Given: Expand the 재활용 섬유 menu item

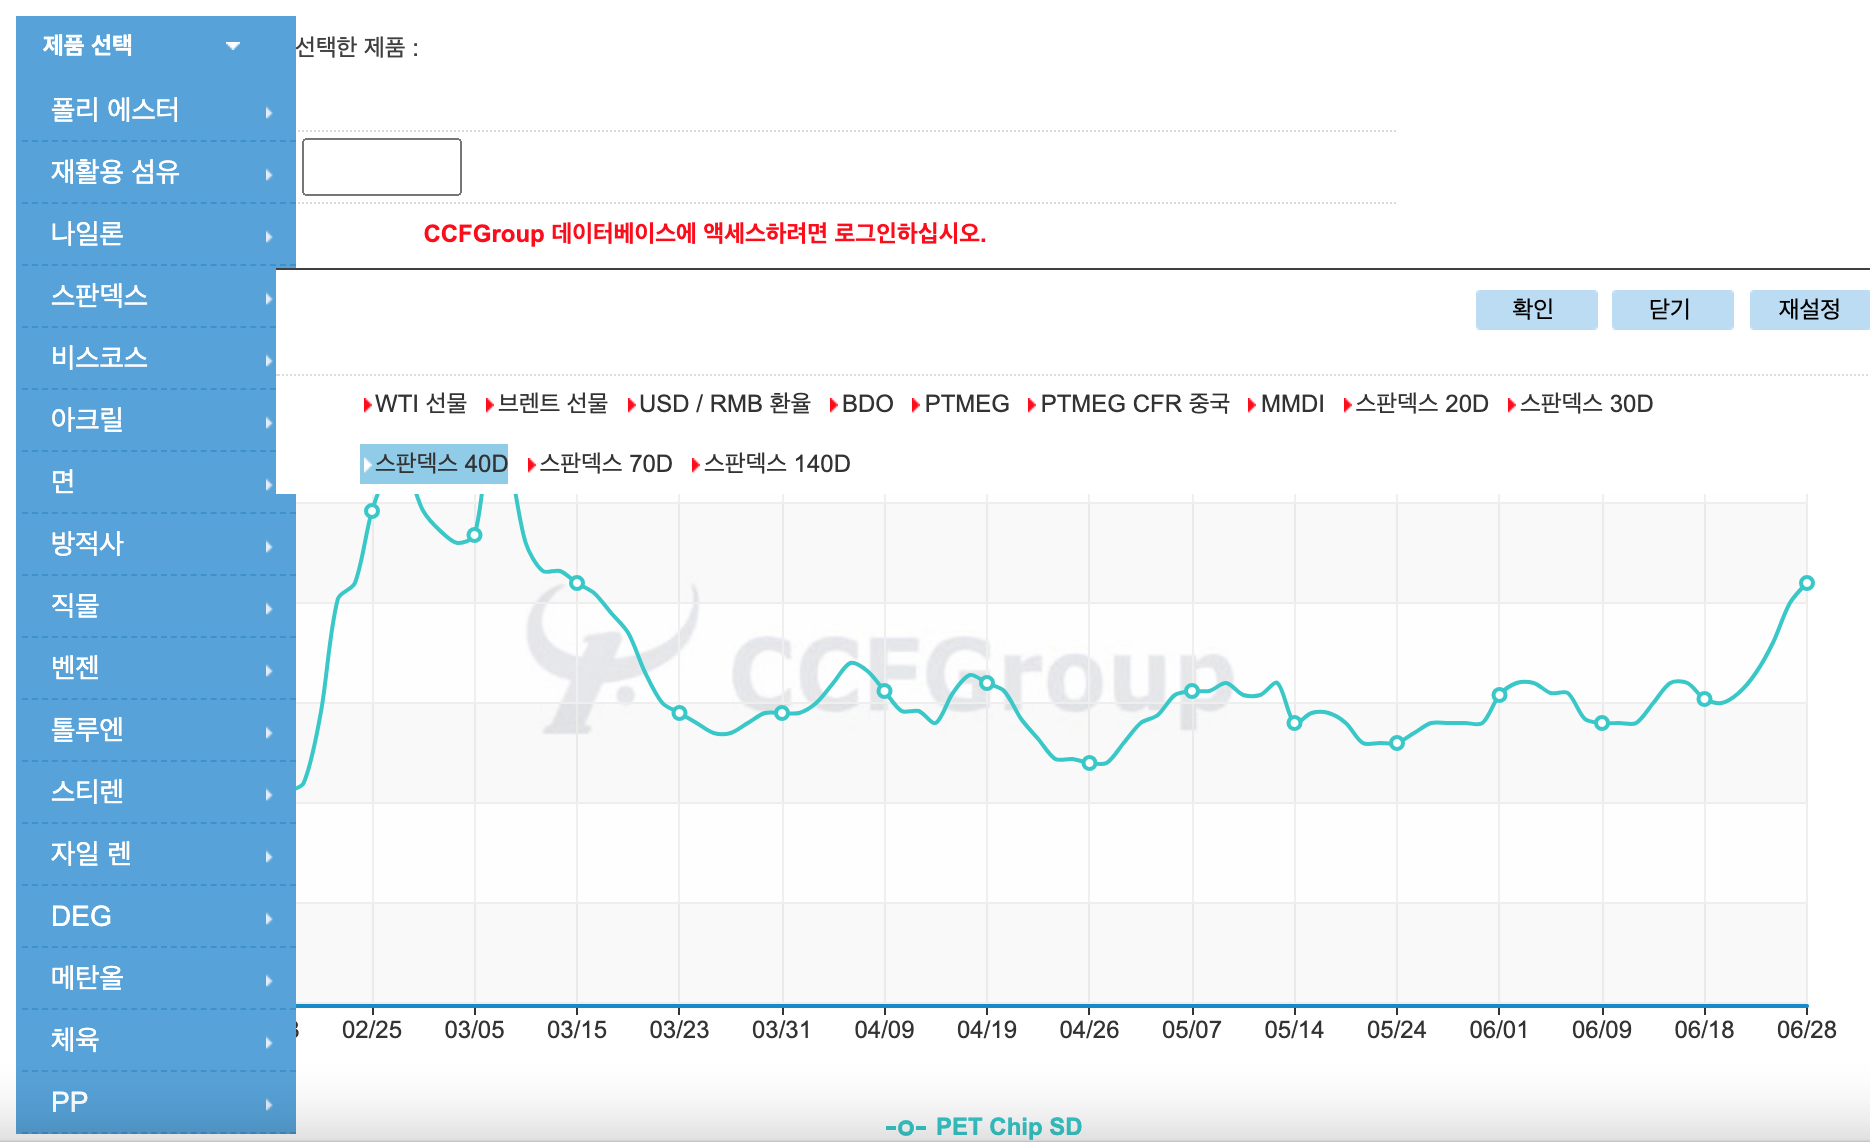Looking at the screenshot, I should 157,172.
